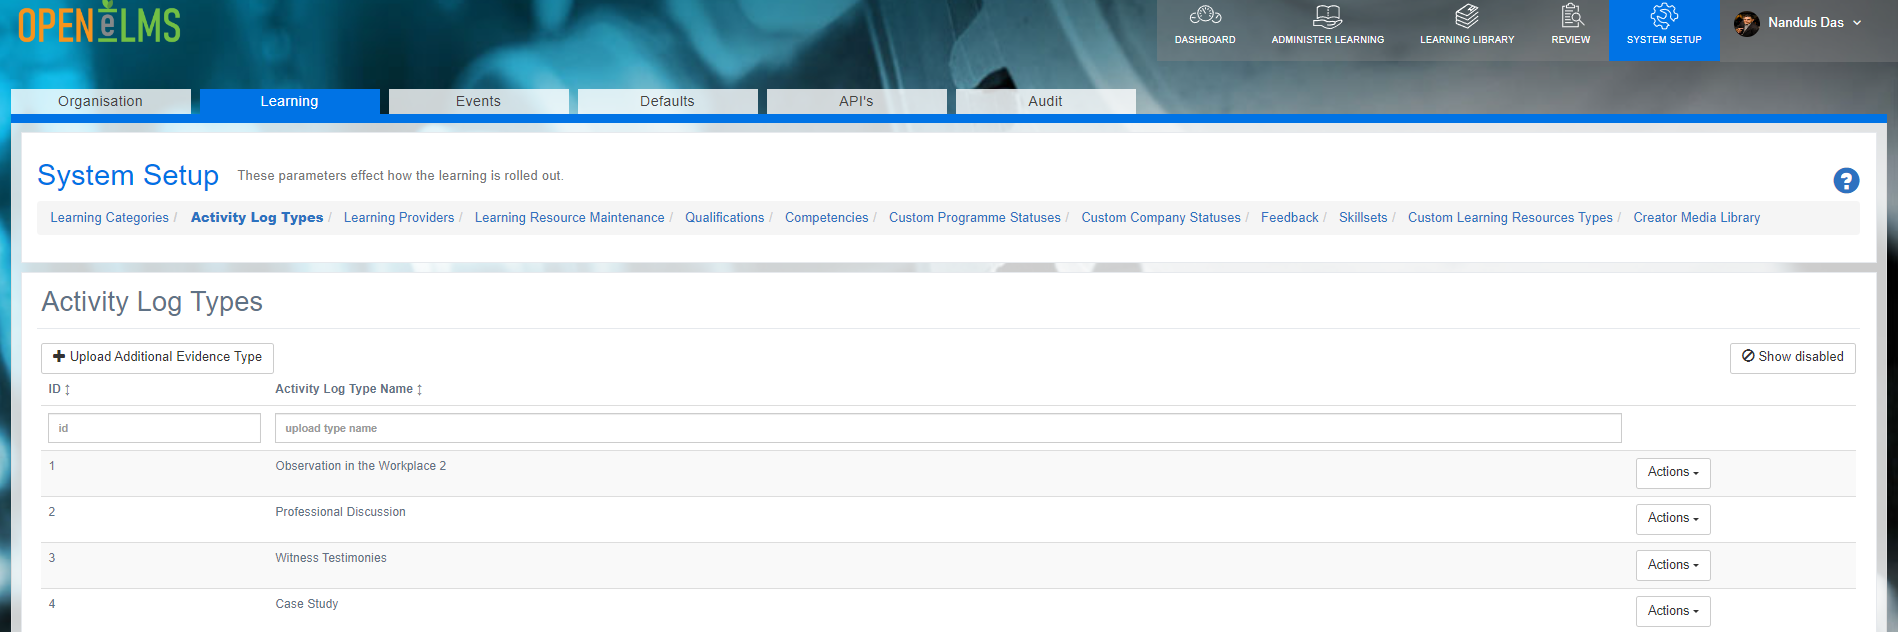Image resolution: width=1898 pixels, height=632 pixels.
Task: Expand the Nanduls Das user menu chevron
Action: click(1857, 23)
